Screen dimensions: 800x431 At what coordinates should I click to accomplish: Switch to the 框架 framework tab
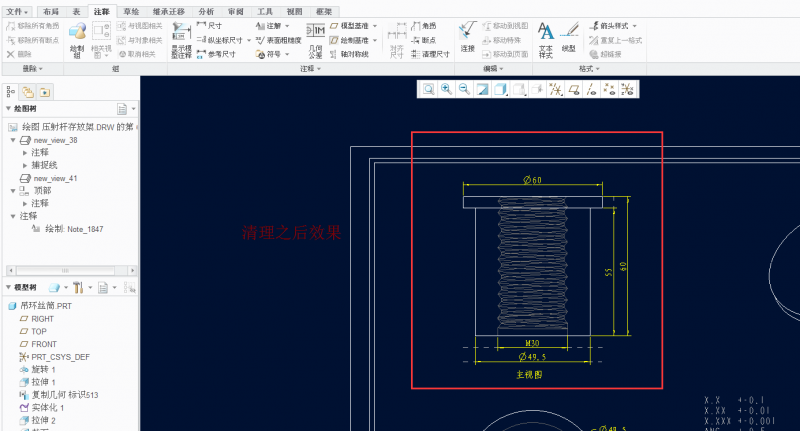tap(324, 11)
